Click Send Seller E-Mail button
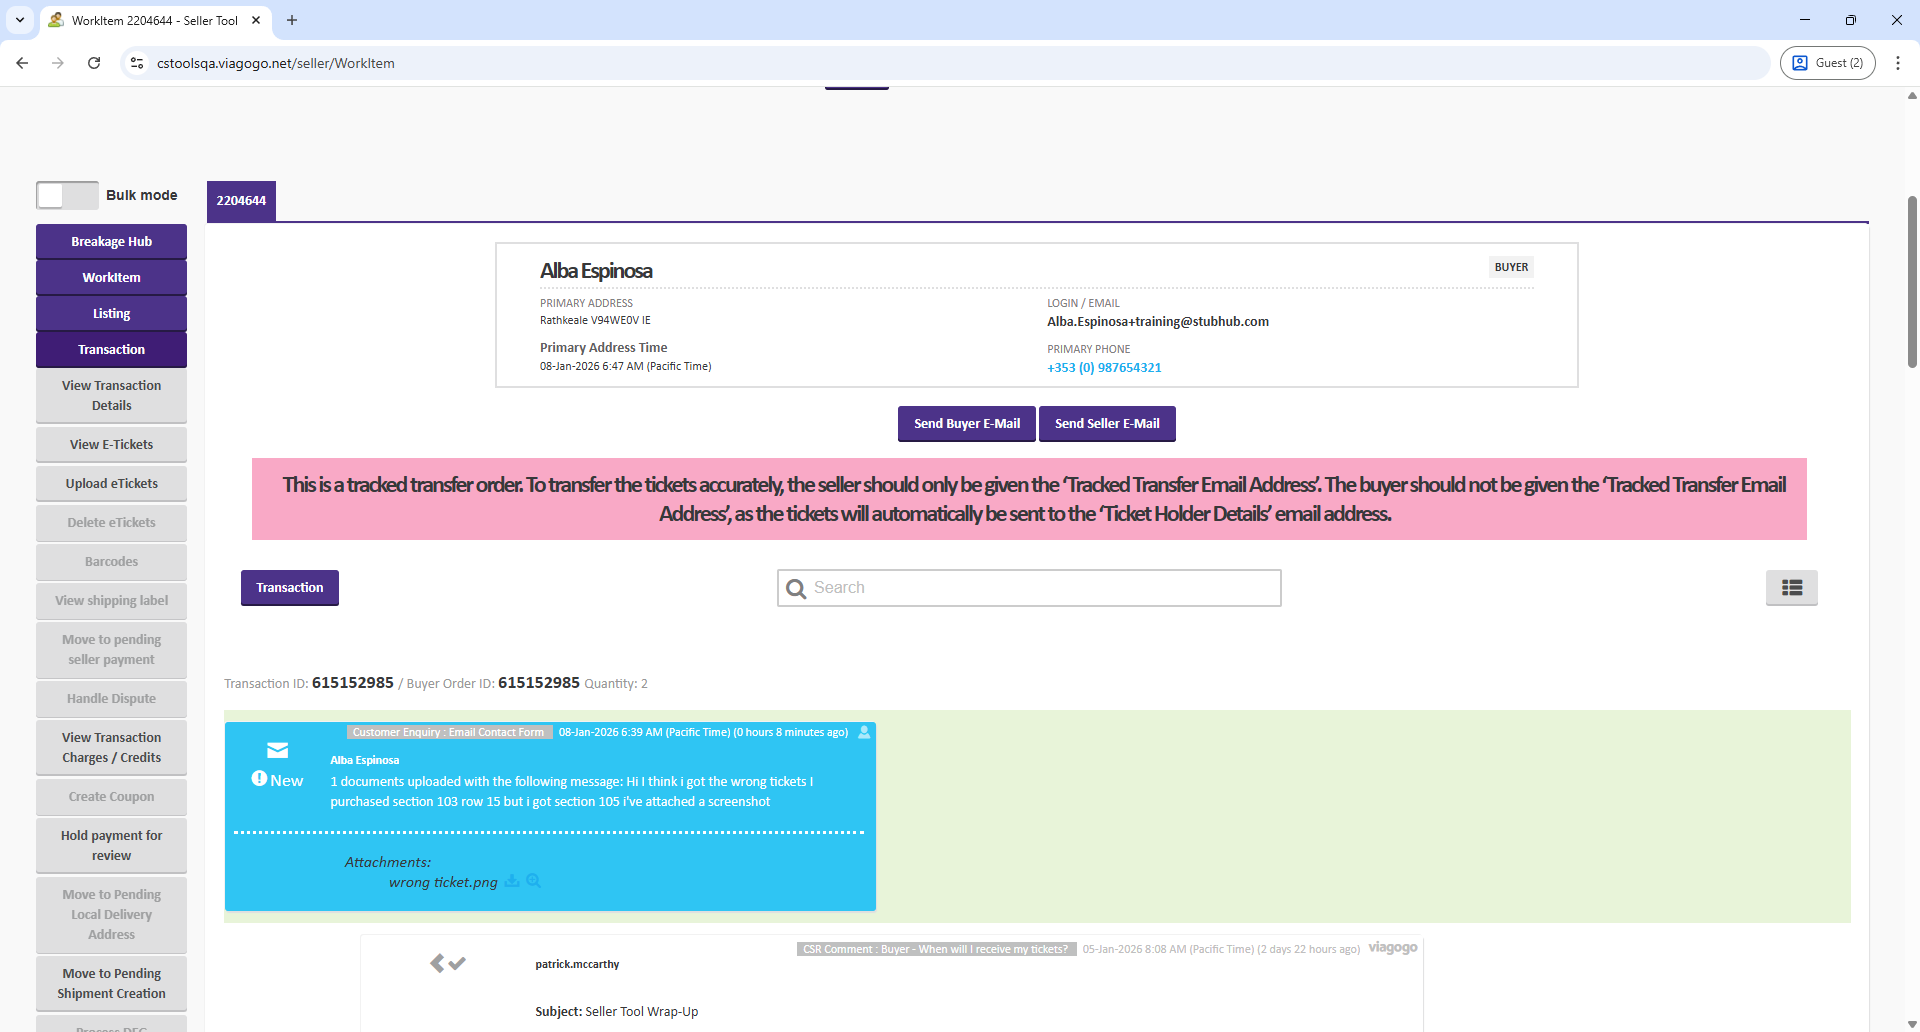Viewport: 1920px width, 1032px height. 1107,424
